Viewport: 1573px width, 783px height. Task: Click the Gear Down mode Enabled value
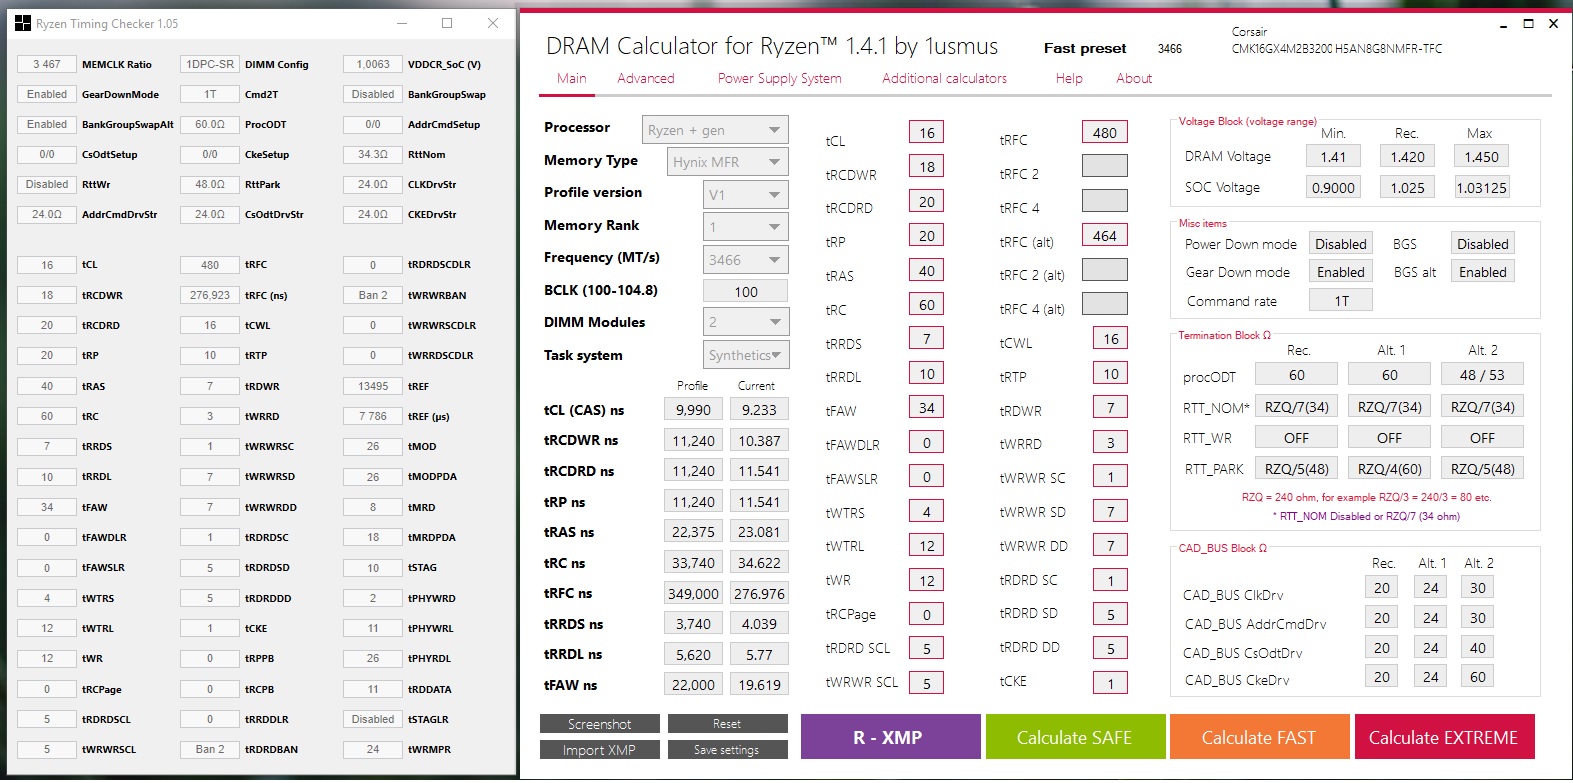(x=1340, y=272)
